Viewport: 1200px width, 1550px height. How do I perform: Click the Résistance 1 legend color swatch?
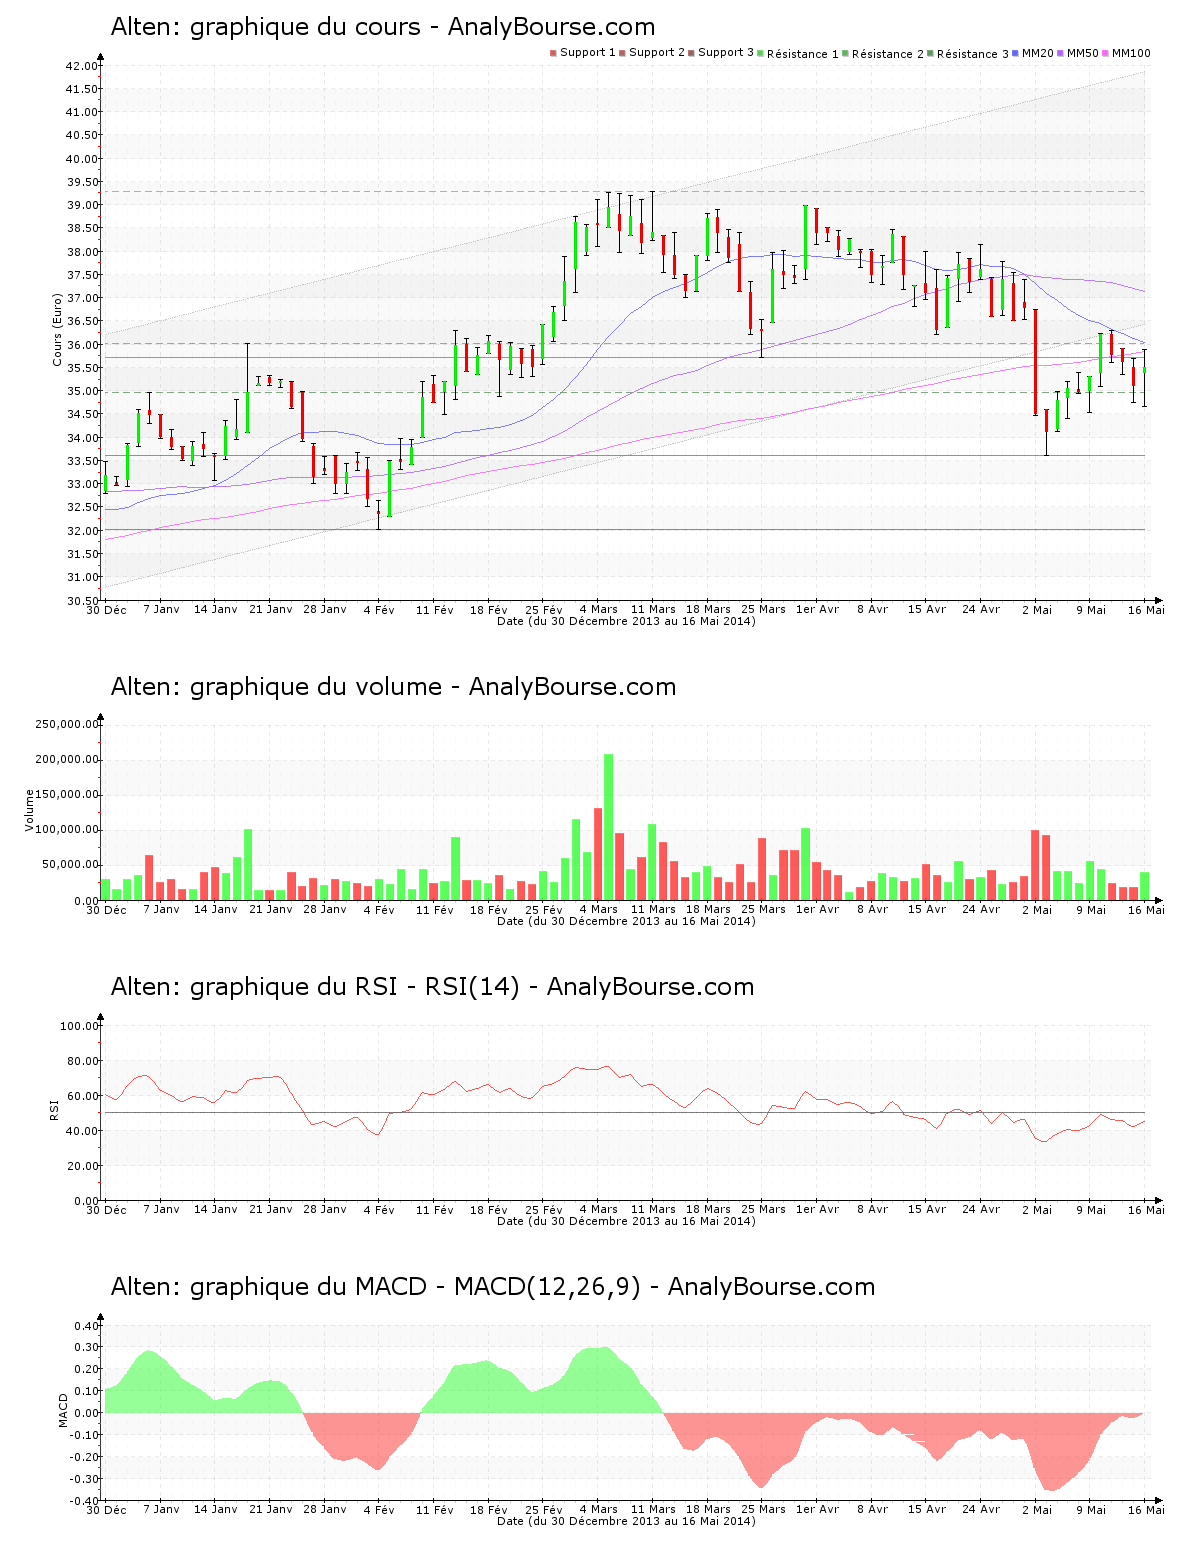coord(761,53)
